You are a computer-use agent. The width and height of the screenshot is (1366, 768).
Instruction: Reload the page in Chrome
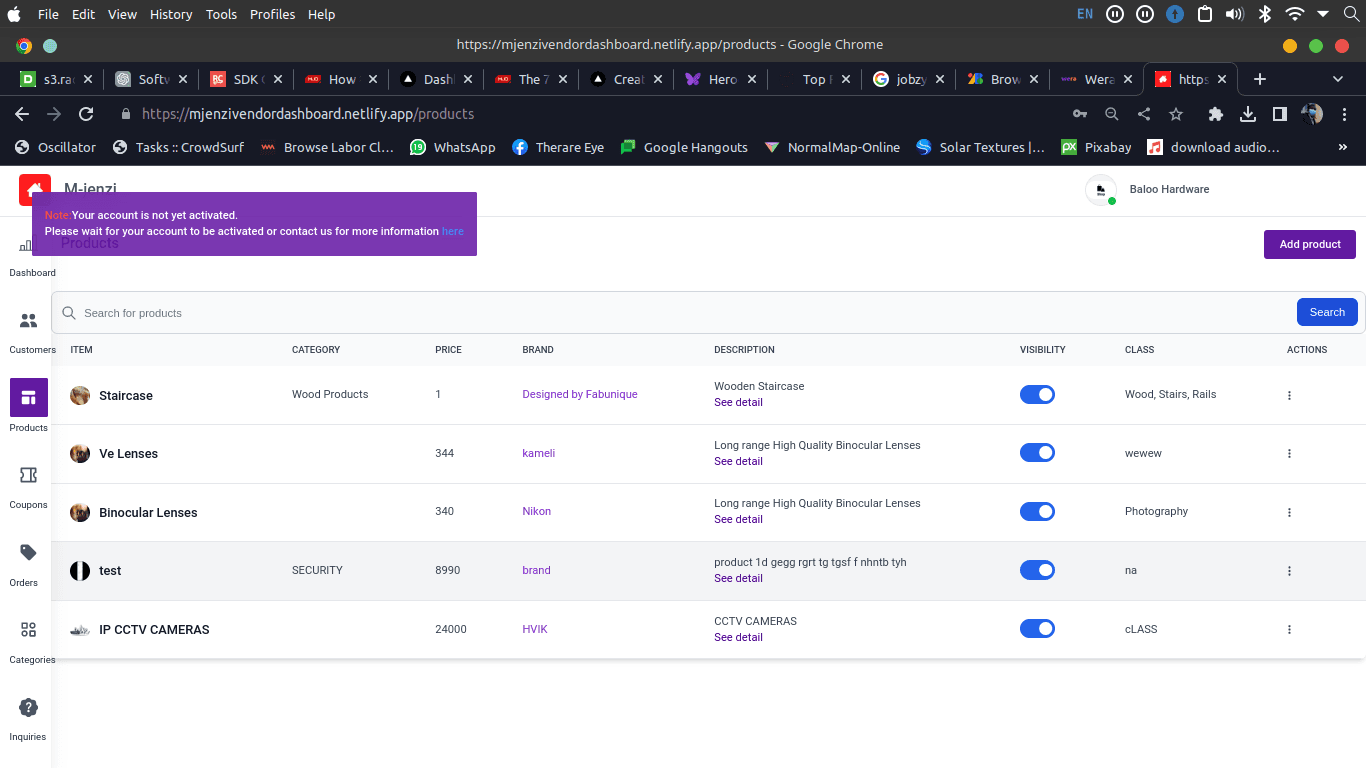[86, 114]
